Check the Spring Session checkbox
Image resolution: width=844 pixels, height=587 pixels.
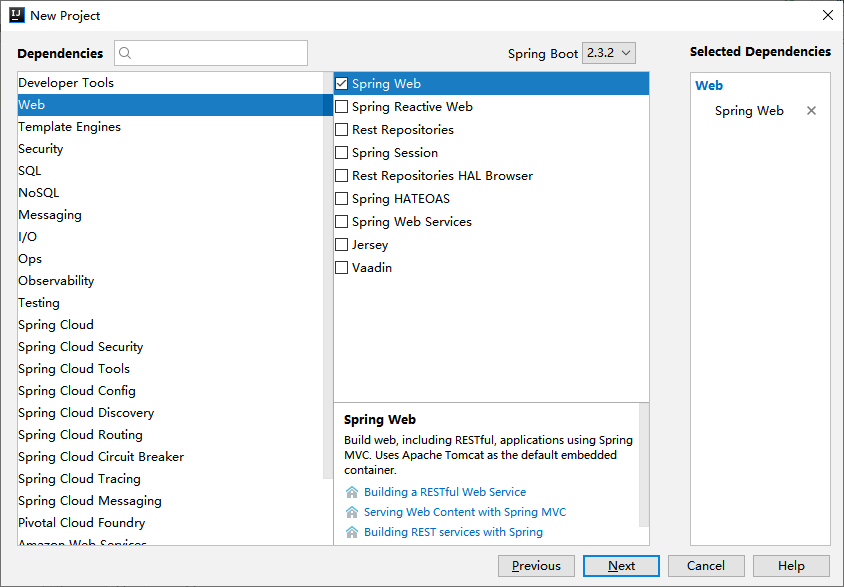click(x=341, y=152)
